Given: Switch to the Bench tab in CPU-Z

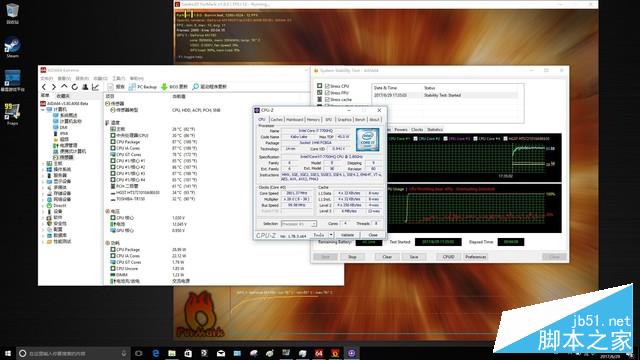Looking at the screenshot, I should tap(360, 120).
